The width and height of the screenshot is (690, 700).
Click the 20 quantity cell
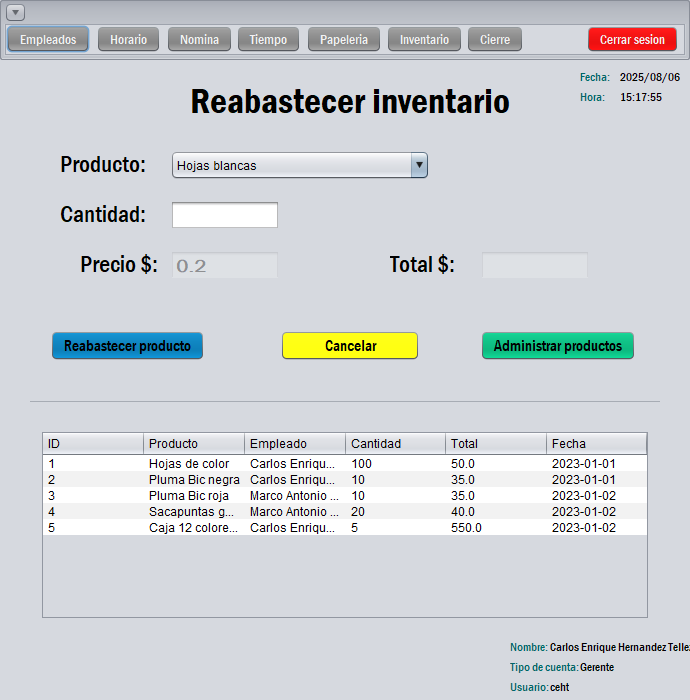coord(395,512)
